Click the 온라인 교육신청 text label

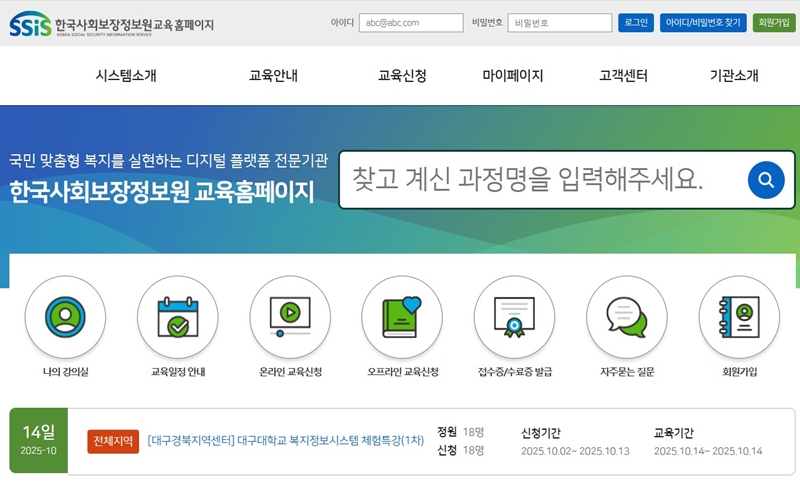(290, 371)
